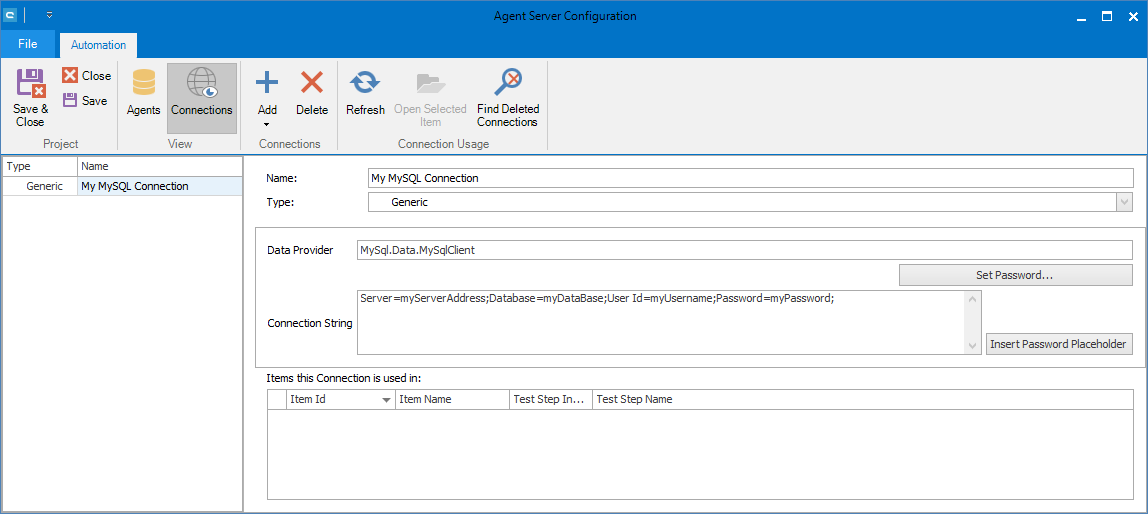Click the Close project icon

point(70,76)
